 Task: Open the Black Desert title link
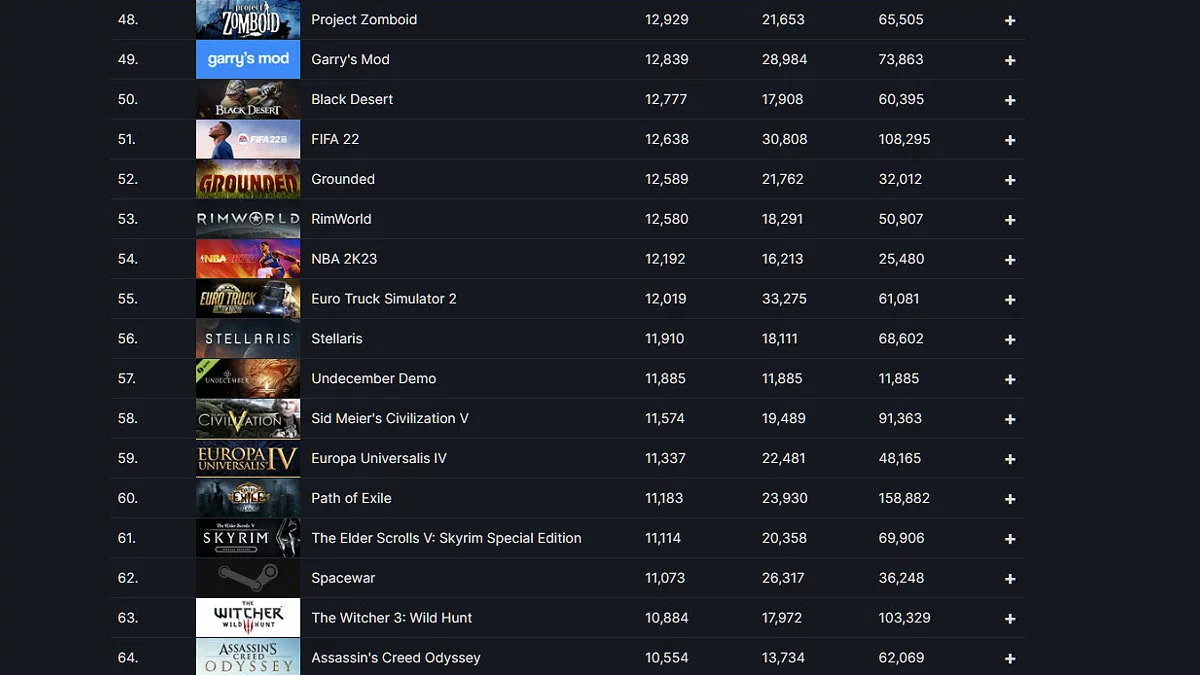(352, 99)
